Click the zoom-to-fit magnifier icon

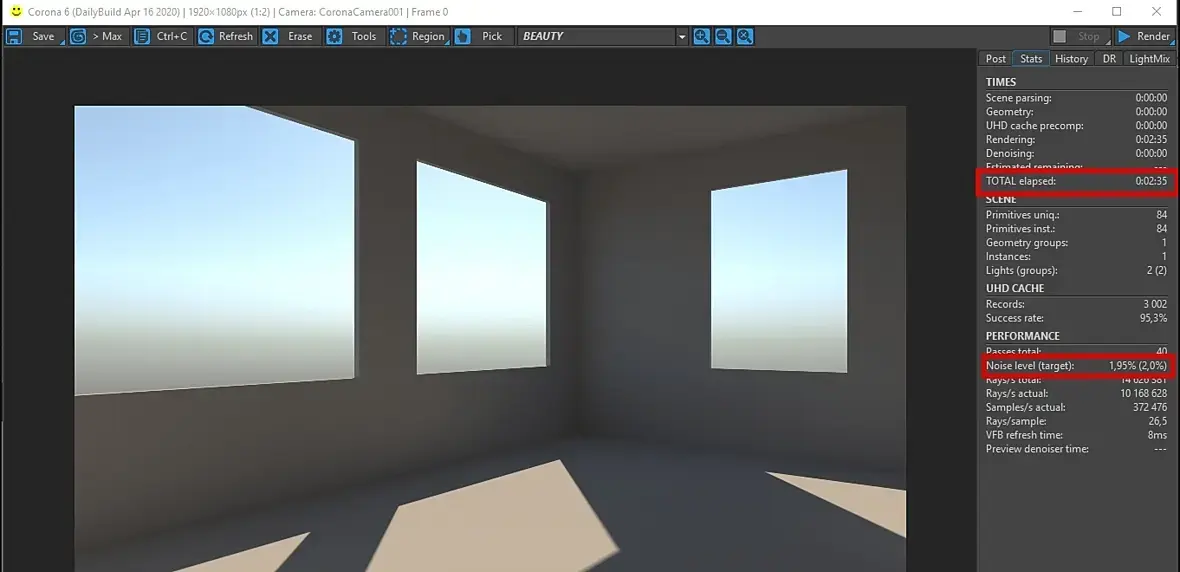(x=745, y=36)
